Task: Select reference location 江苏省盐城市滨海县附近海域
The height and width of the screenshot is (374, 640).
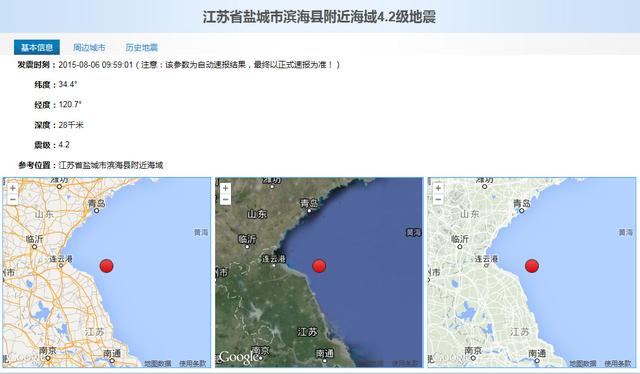Action: (111, 165)
